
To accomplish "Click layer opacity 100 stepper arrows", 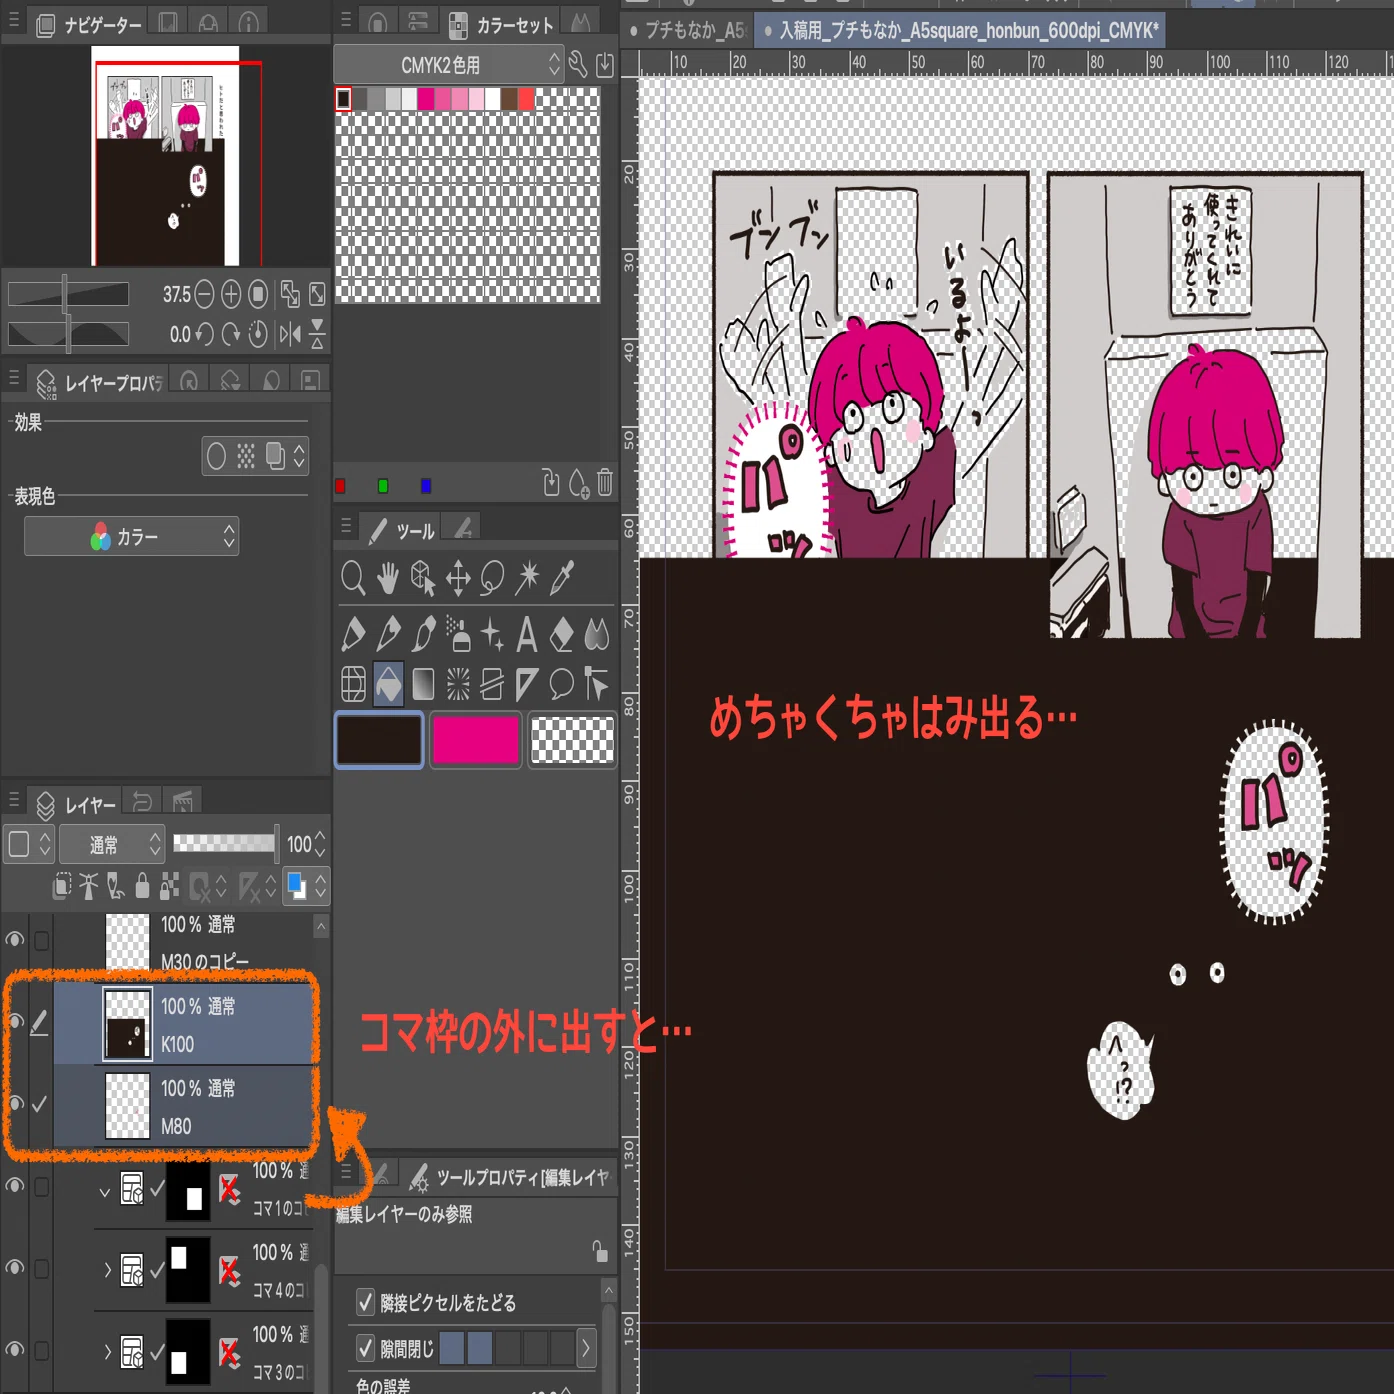I will [x=320, y=845].
